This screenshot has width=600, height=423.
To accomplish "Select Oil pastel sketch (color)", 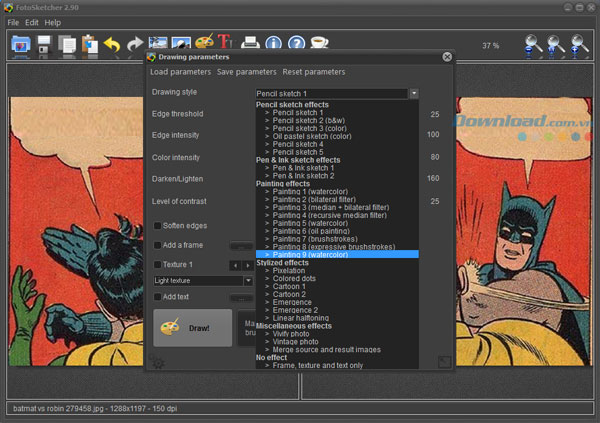I will (x=337, y=136).
